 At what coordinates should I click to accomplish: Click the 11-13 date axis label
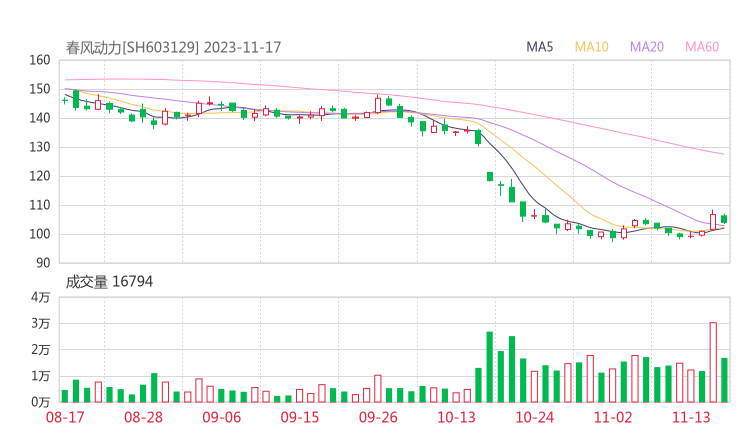(x=691, y=417)
